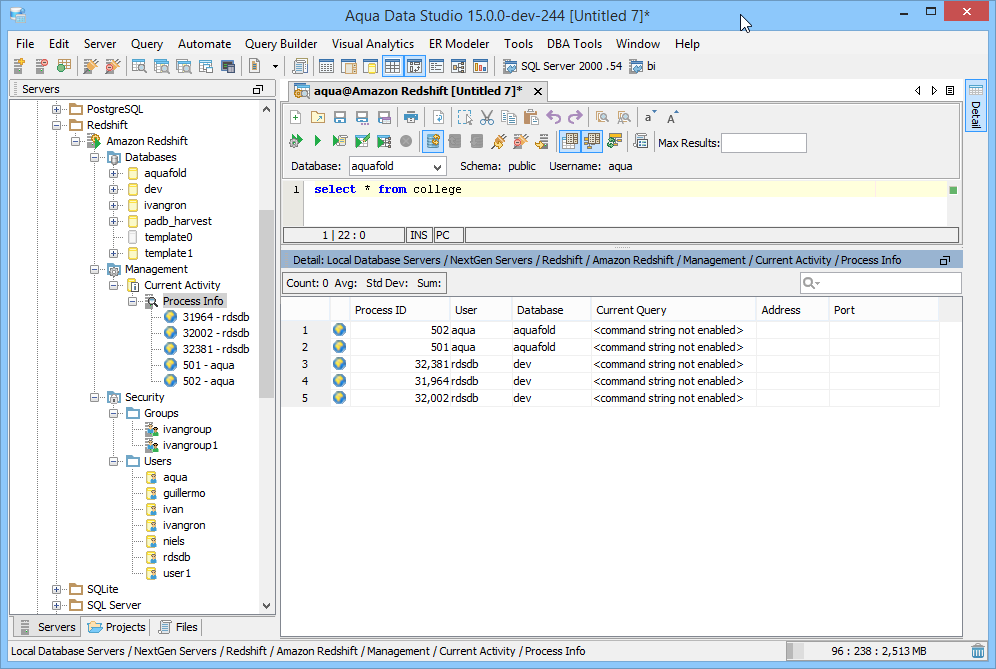Expand the SQLite folder node
The width and height of the screenshot is (996, 669).
click(57, 590)
